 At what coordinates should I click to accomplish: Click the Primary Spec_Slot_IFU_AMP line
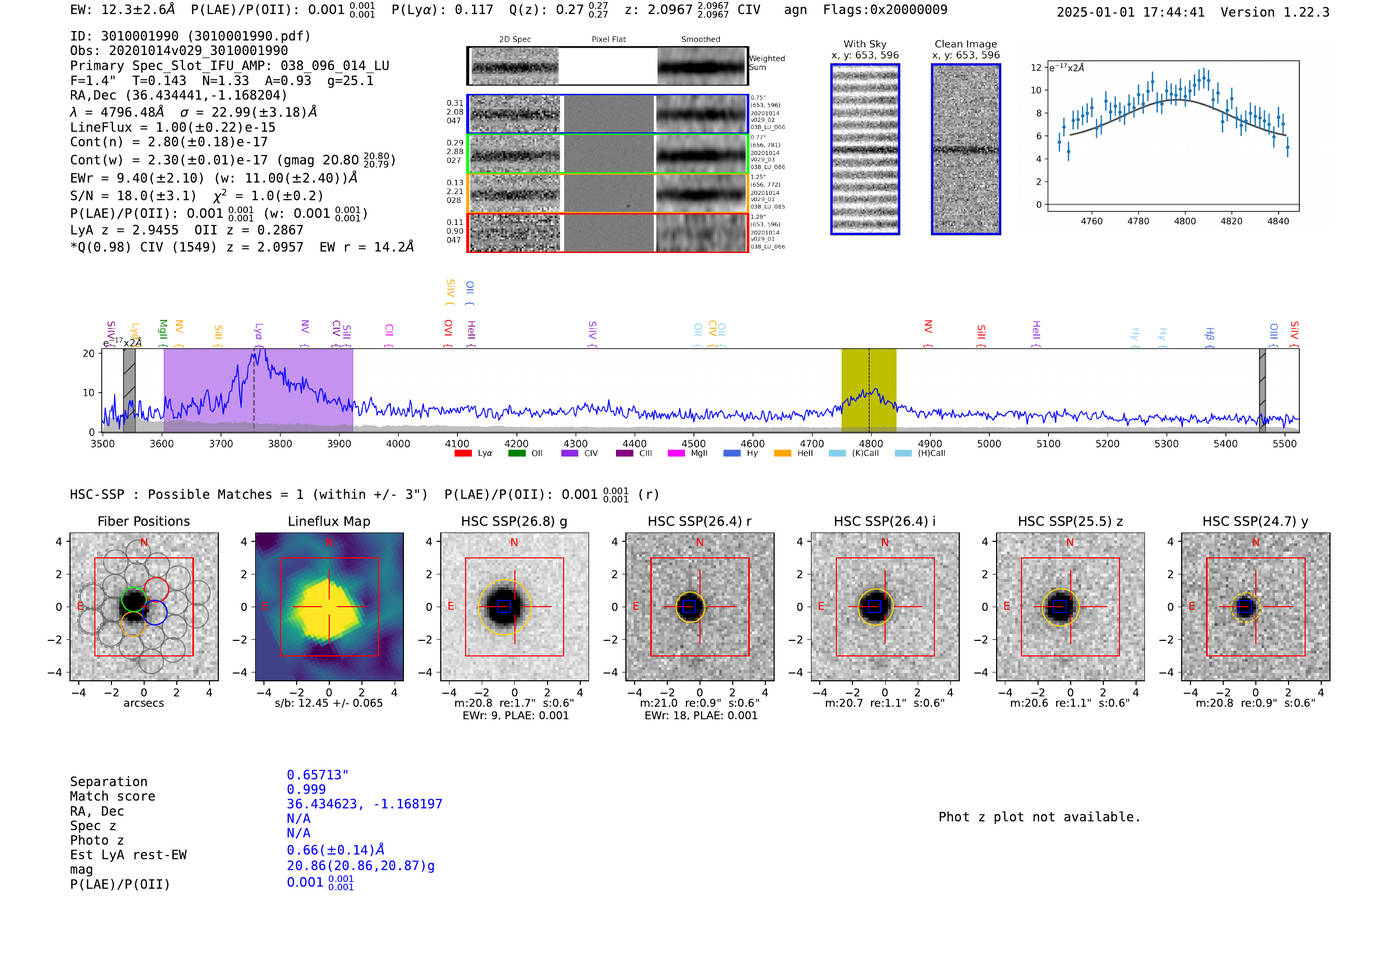230,65
